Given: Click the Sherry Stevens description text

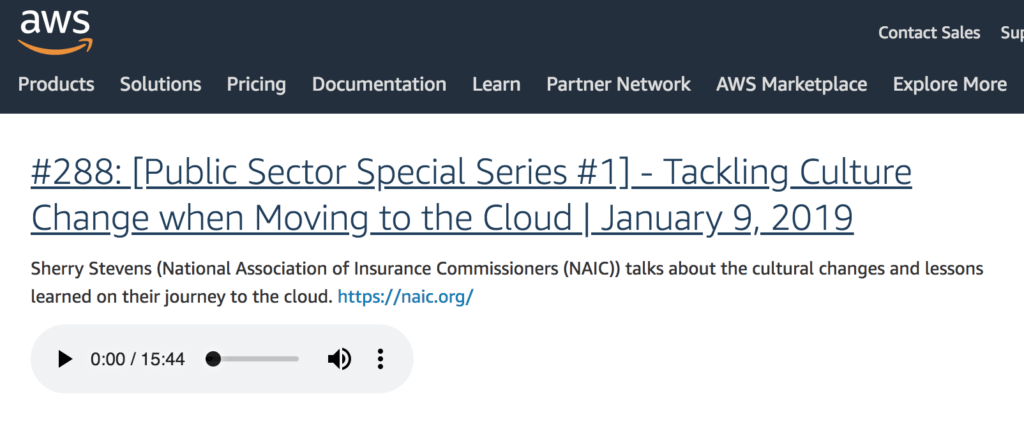Looking at the screenshot, I should (x=507, y=283).
